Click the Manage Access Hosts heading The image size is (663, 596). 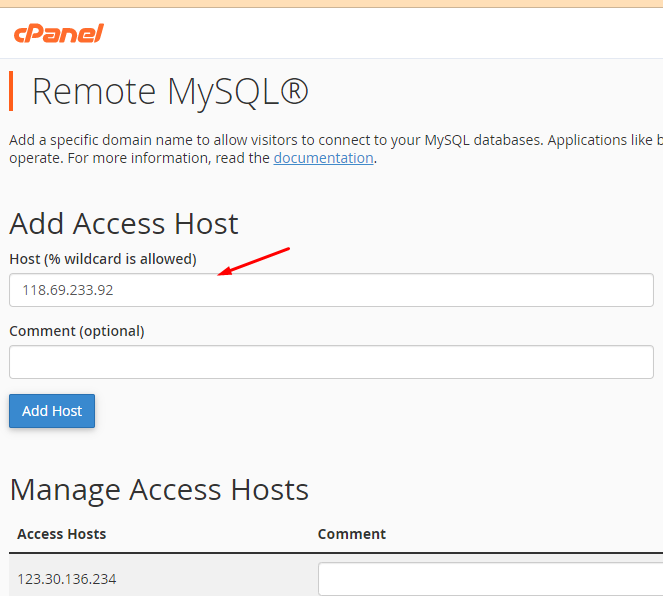pyautogui.click(x=159, y=490)
